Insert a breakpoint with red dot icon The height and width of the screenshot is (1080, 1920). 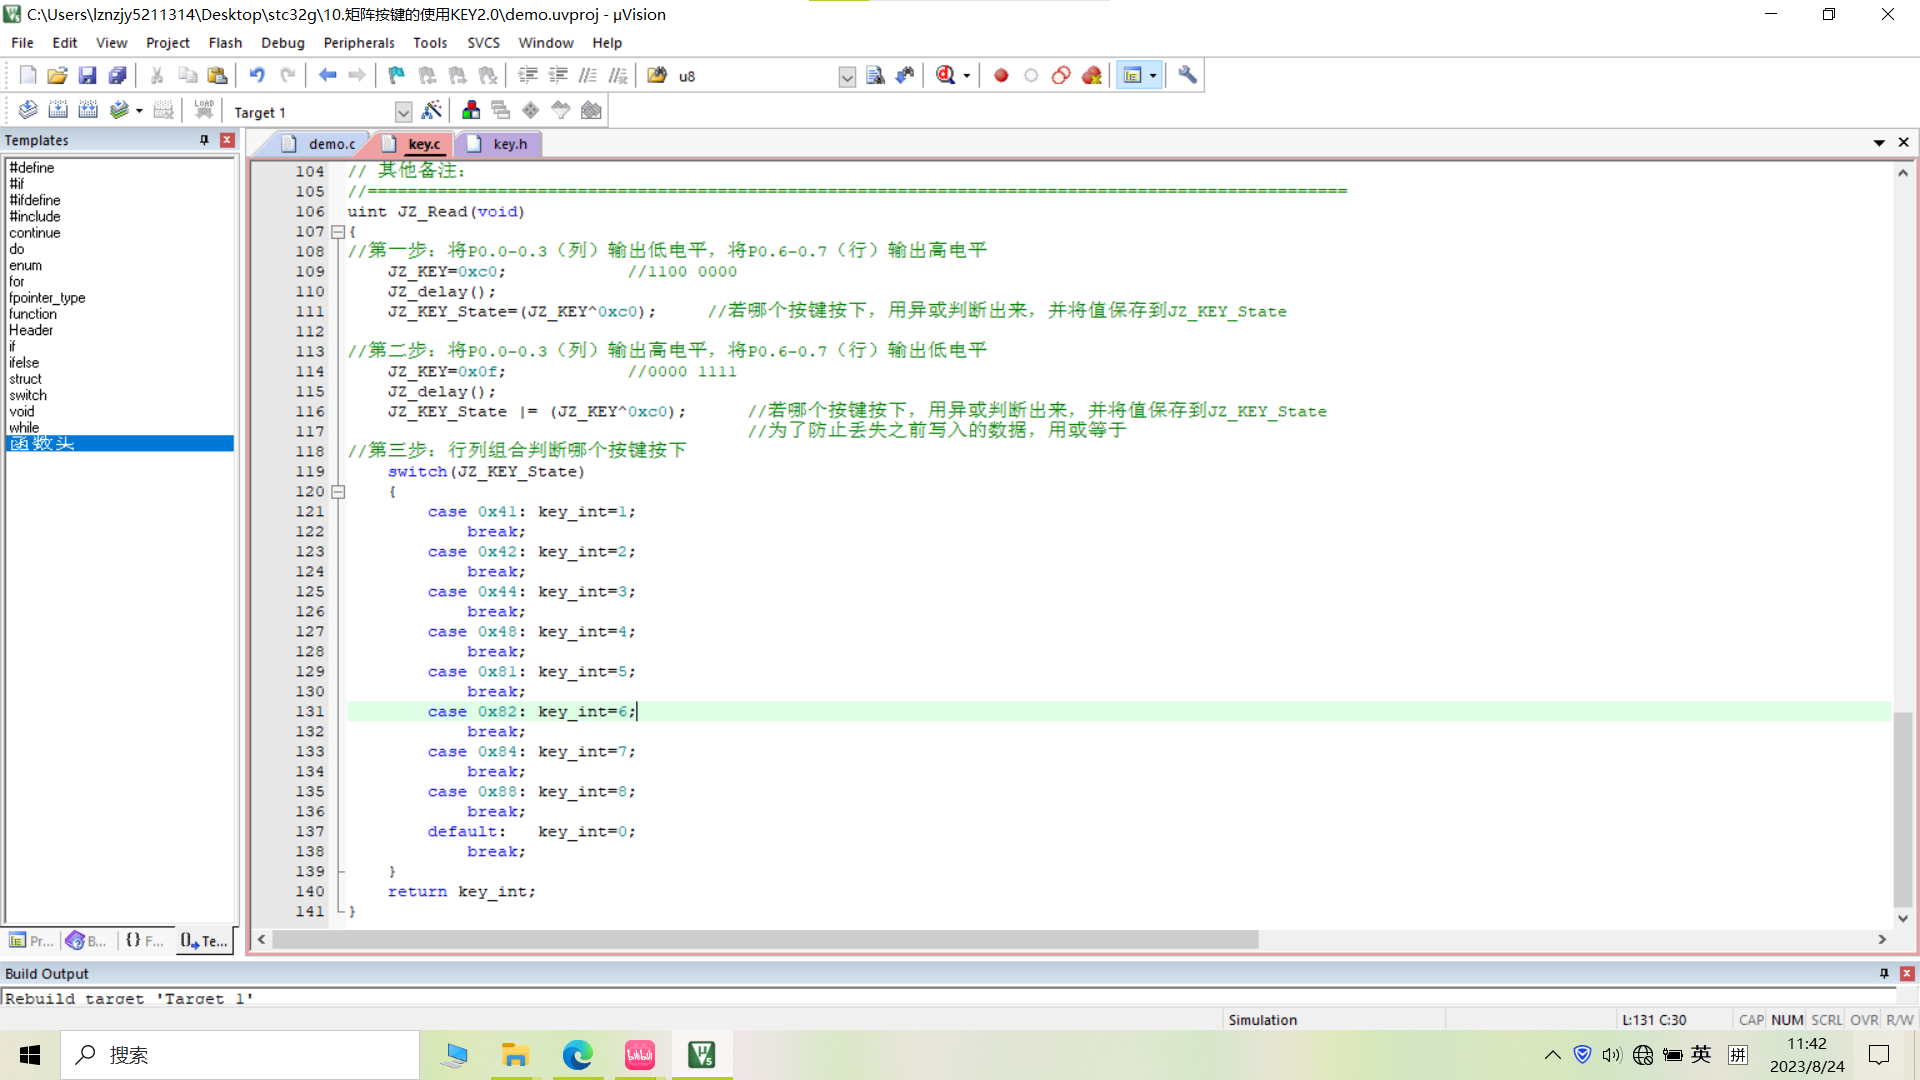[1001, 75]
